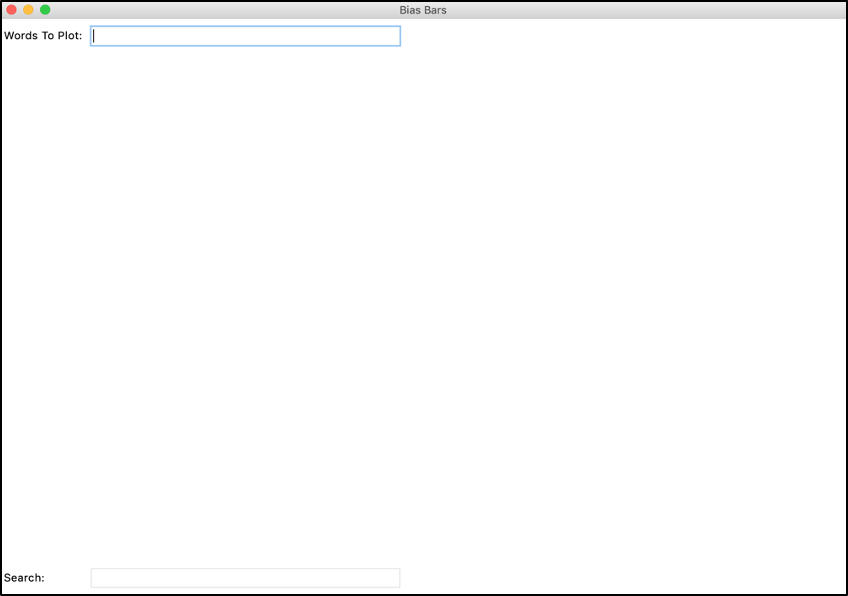The height and width of the screenshot is (596, 848).
Task: Click the "Words To Plot:" label
Action: (x=43, y=37)
